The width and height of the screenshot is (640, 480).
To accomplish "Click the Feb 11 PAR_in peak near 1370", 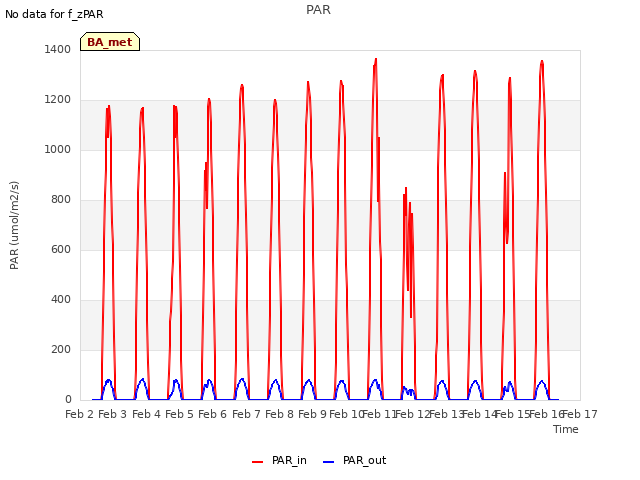I will (376, 60).
